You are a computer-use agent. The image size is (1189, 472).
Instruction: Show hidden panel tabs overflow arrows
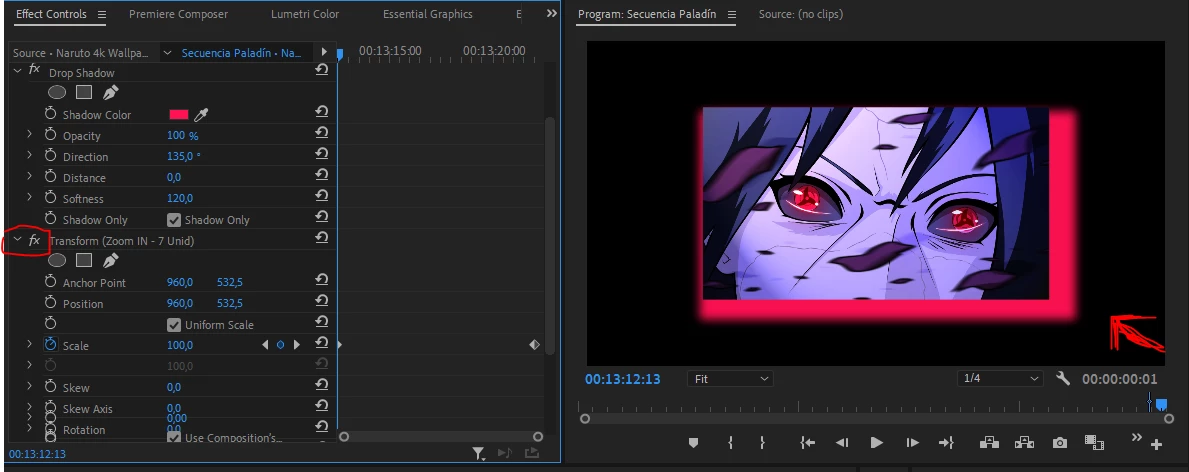coord(551,14)
